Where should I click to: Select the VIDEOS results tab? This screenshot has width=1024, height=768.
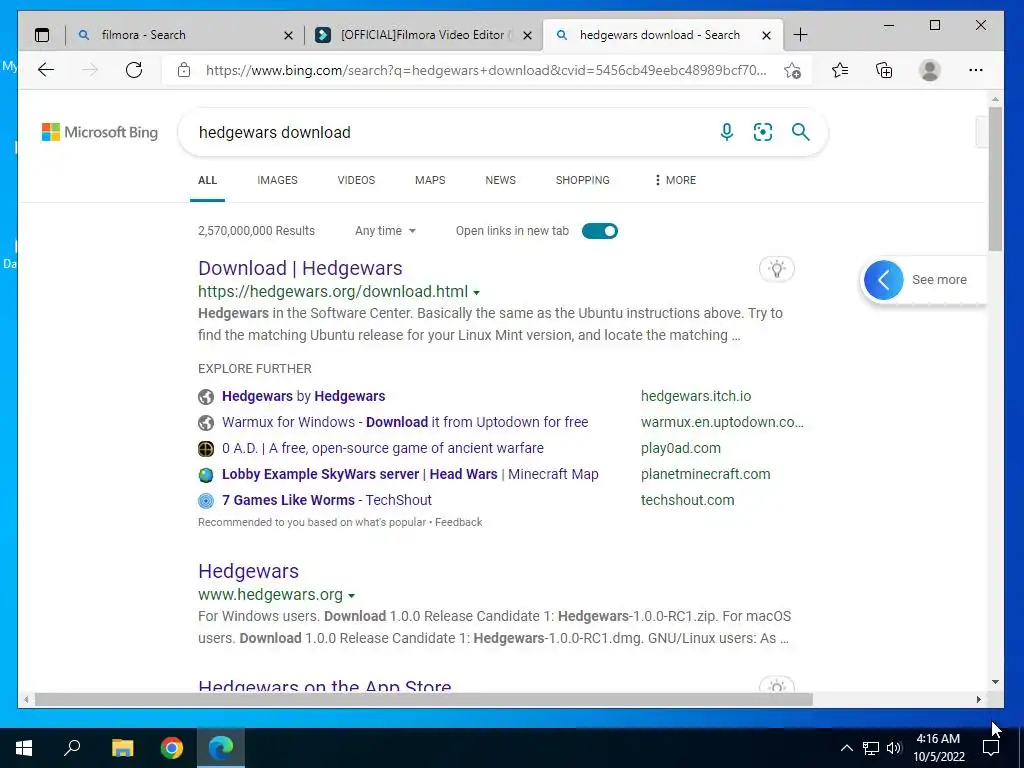[x=356, y=180]
